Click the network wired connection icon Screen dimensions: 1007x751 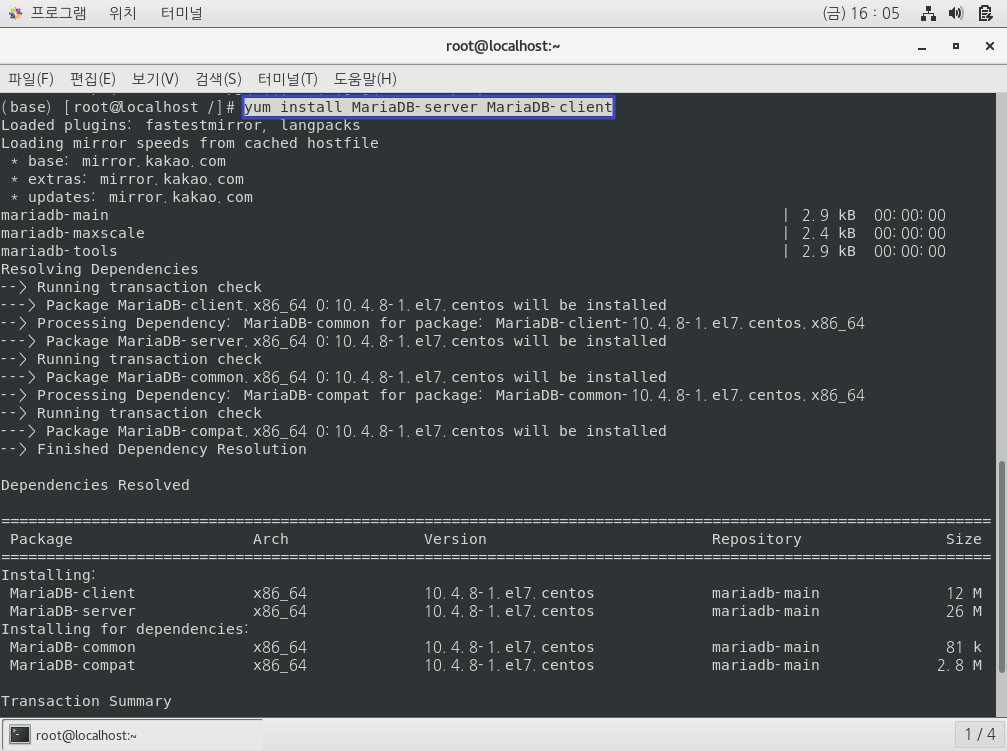pyautogui.click(x=928, y=13)
